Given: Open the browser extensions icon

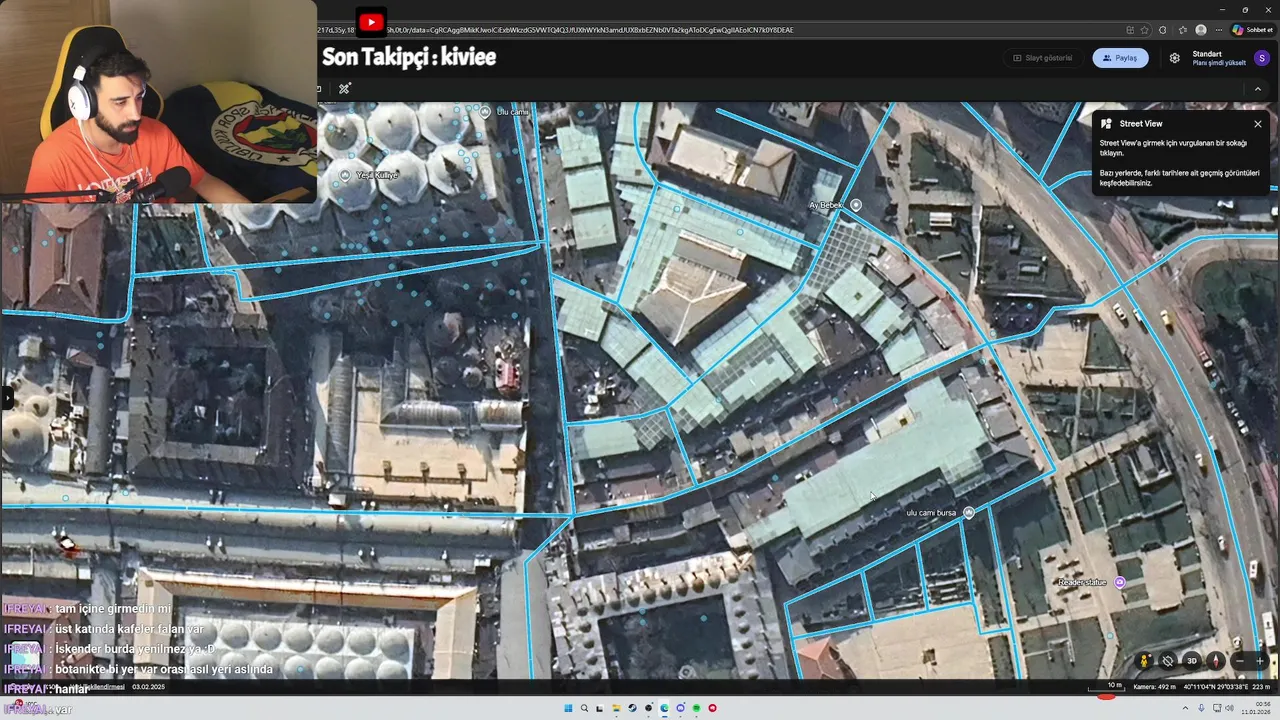Looking at the screenshot, I should [x=1163, y=30].
